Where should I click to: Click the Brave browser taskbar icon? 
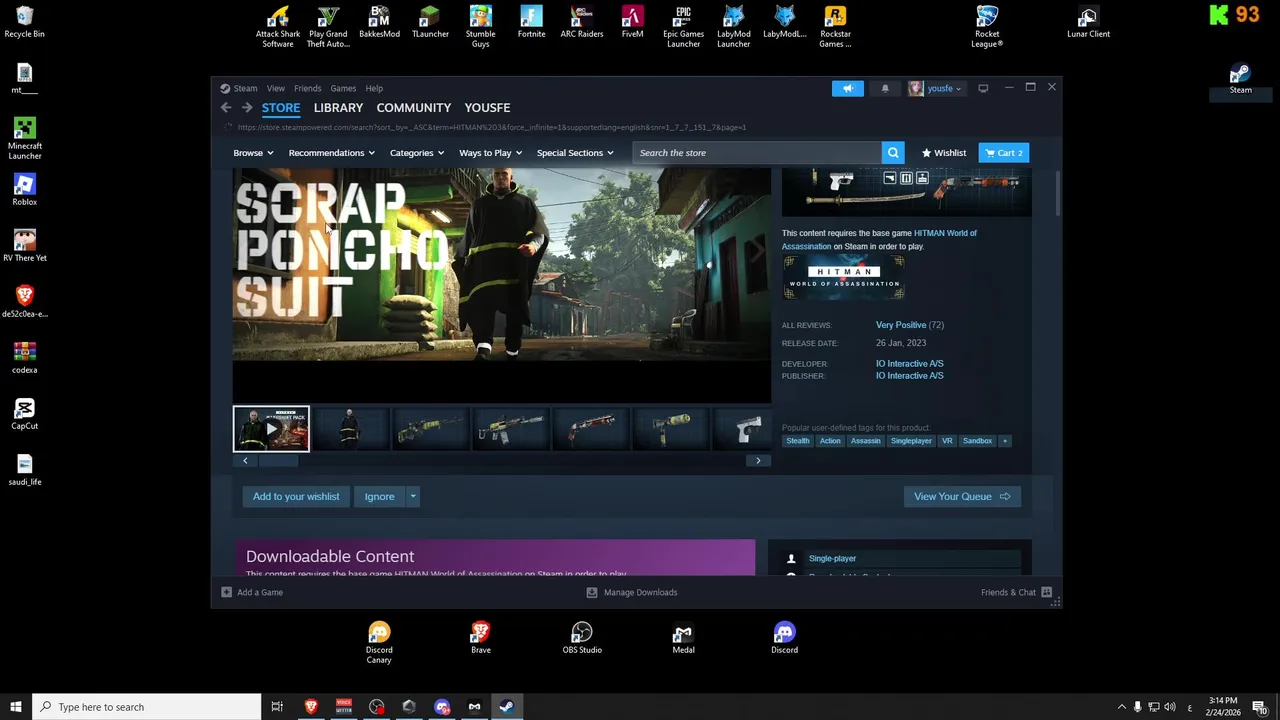311,707
